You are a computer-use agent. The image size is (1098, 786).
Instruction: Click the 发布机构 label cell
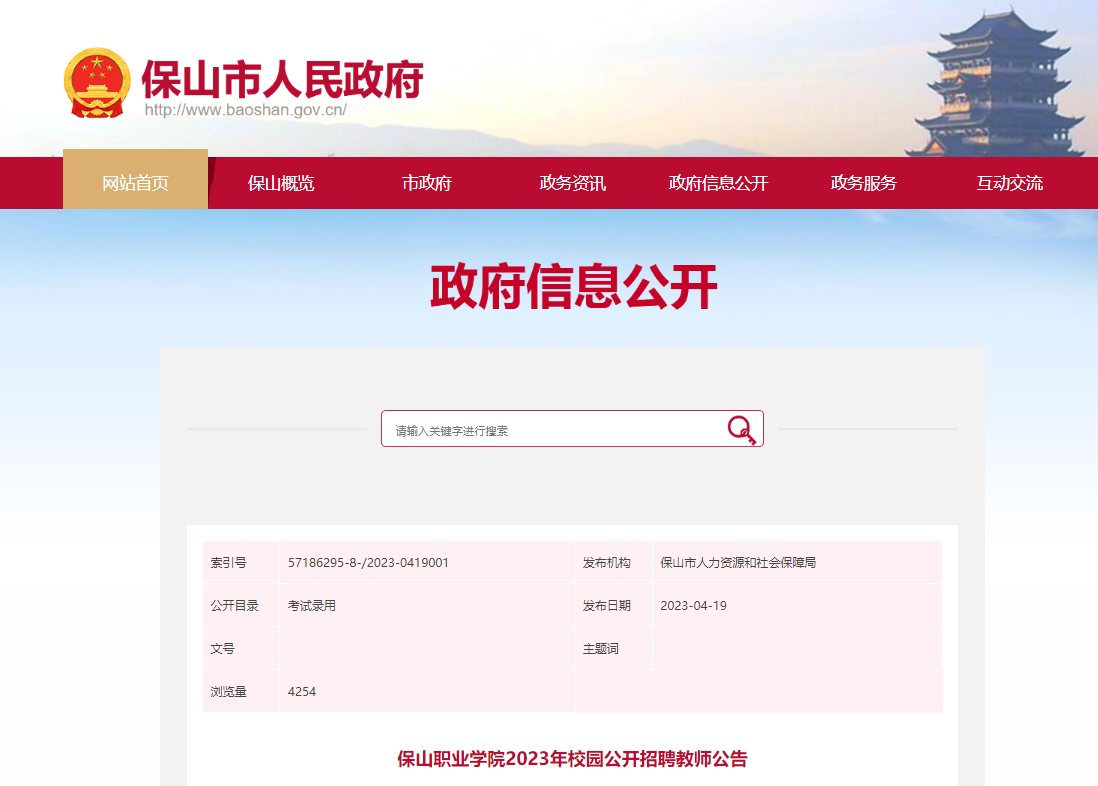point(613,563)
